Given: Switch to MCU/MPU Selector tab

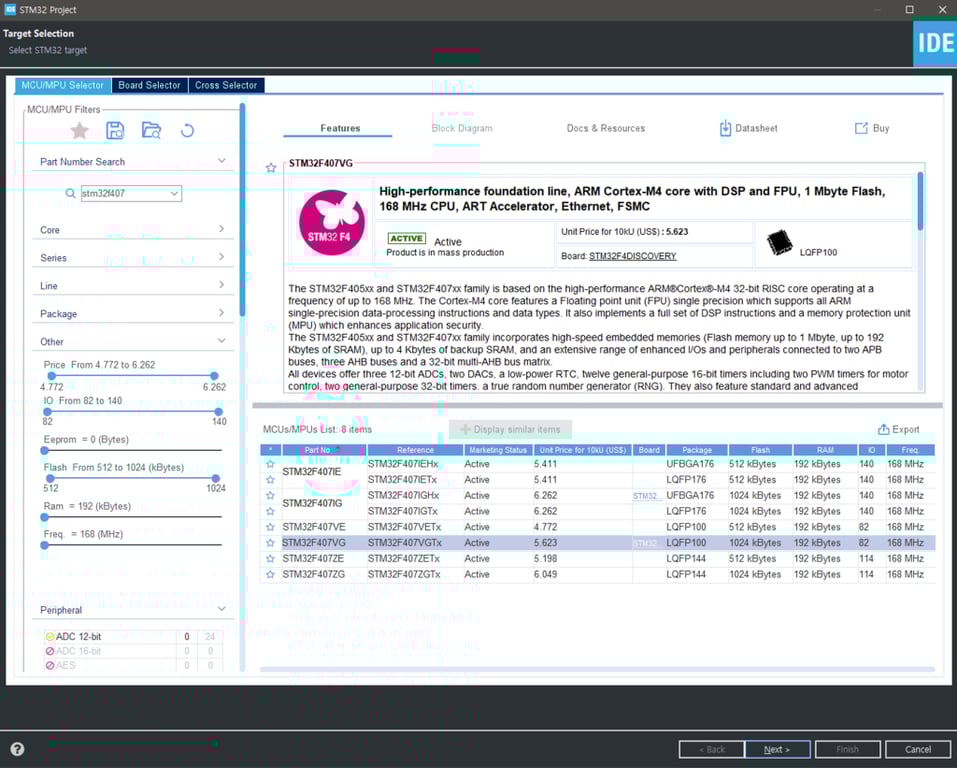Looking at the screenshot, I should (63, 85).
